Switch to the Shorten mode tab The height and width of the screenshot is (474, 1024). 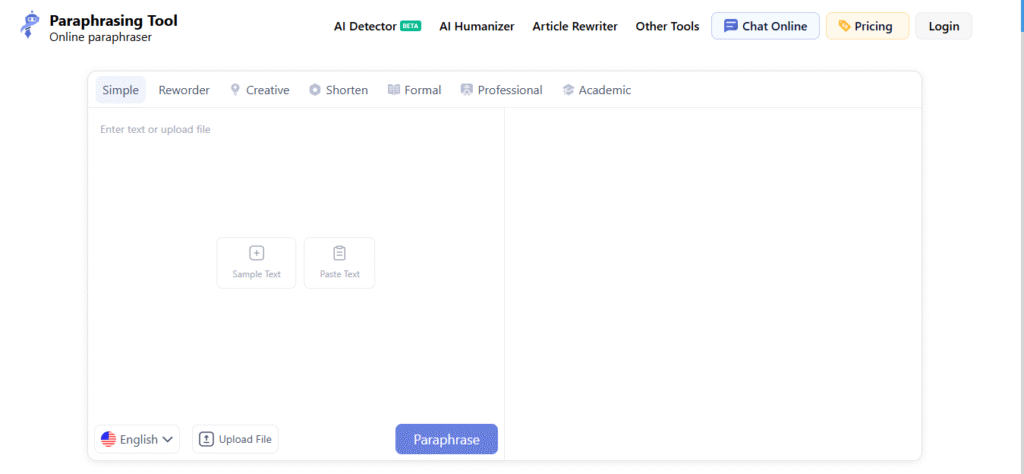point(338,90)
